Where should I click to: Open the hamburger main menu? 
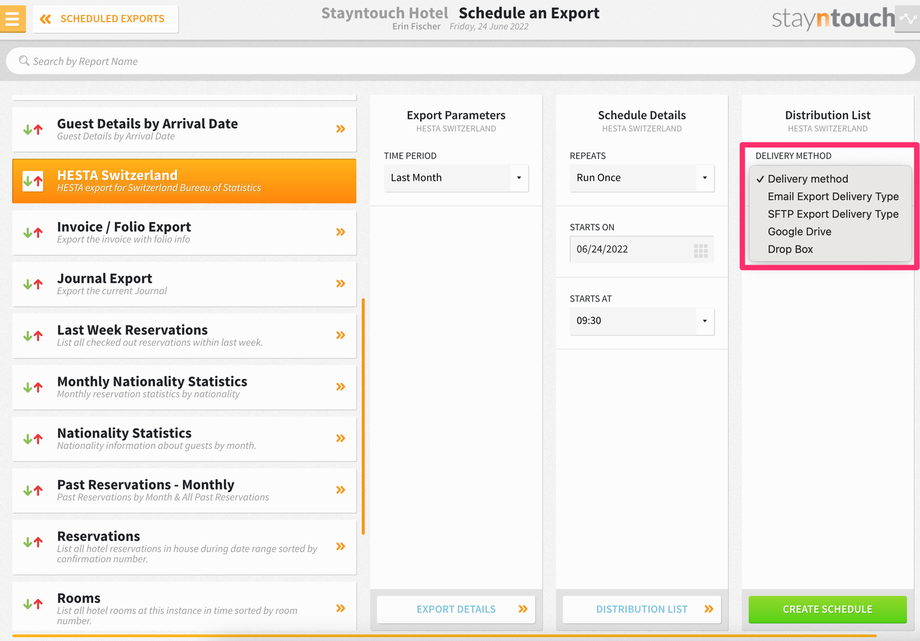[12, 18]
